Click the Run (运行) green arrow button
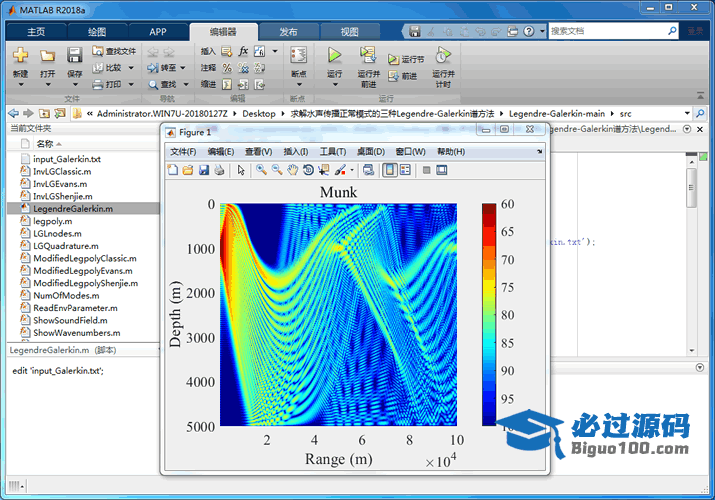Image resolution: width=715 pixels, height=500 pixels. [334, 55]
